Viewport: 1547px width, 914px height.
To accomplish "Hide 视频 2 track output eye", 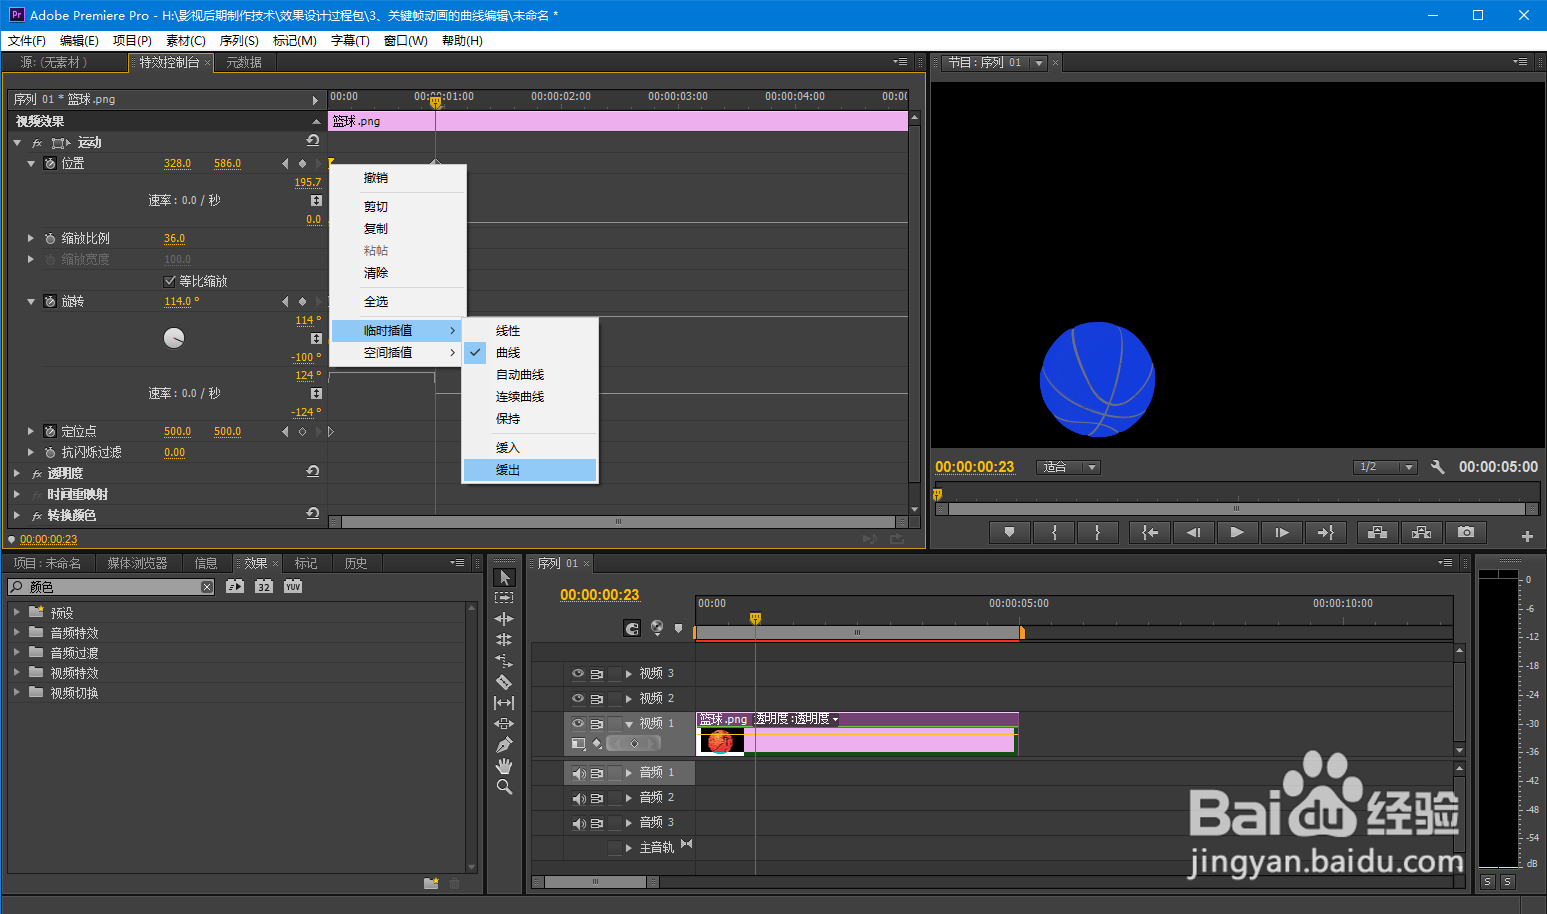I will tap(578, 698).
